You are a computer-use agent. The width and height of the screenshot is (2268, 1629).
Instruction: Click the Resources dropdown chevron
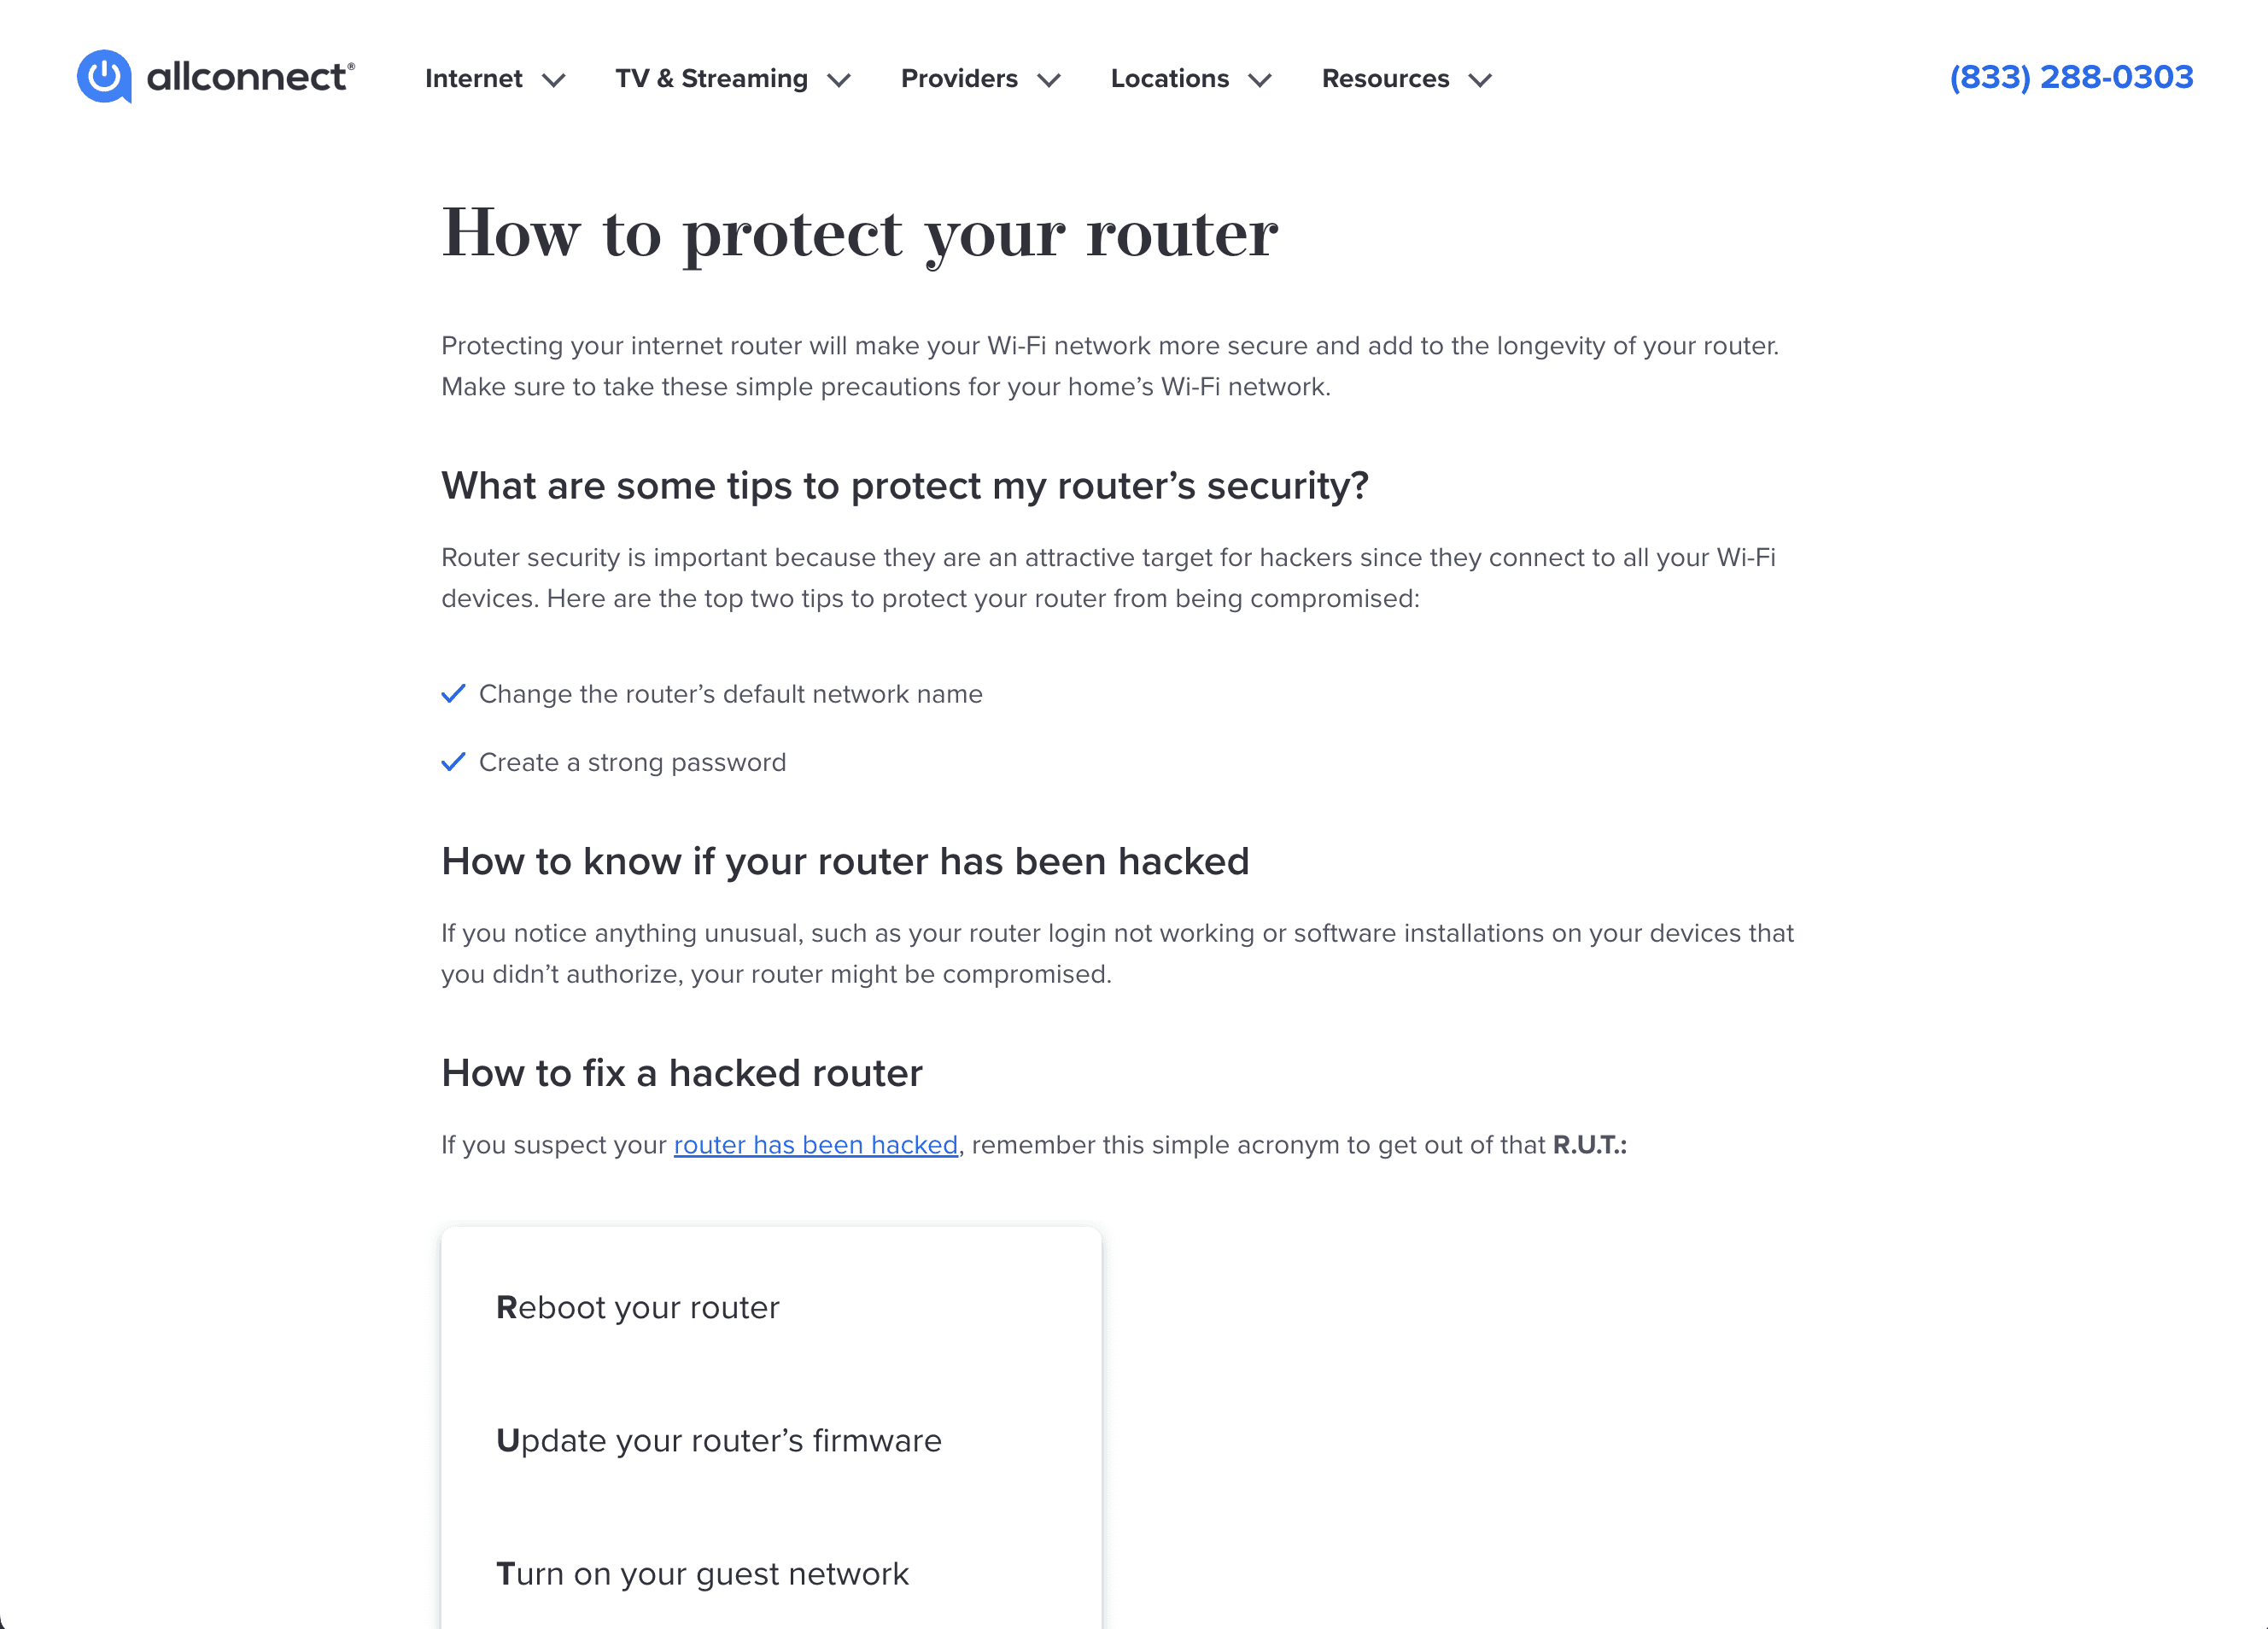[1481, 80]
